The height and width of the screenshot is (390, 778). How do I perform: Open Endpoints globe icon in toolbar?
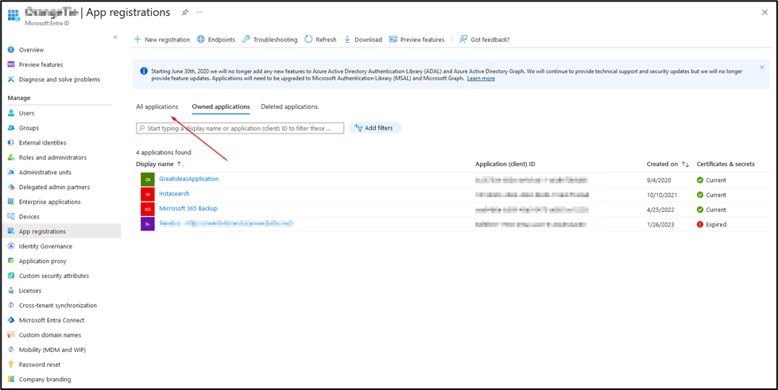pos(201,39)
